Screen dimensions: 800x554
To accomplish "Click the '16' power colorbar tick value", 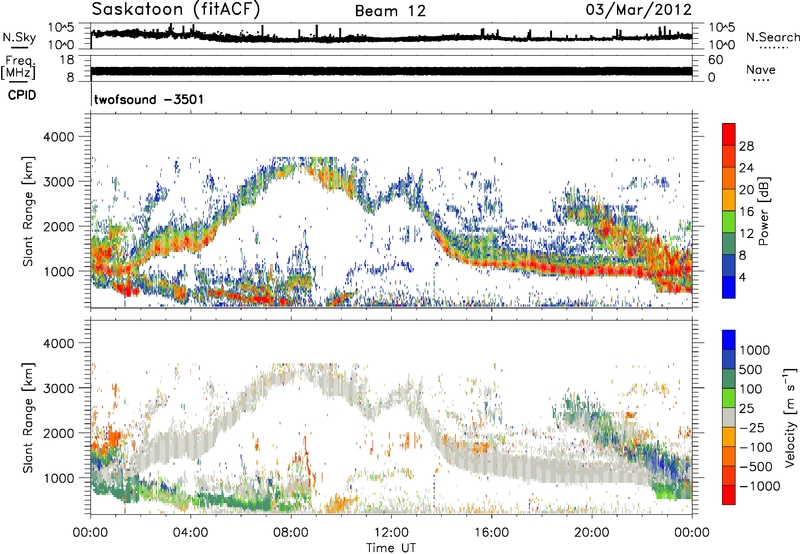I will 746,211.
